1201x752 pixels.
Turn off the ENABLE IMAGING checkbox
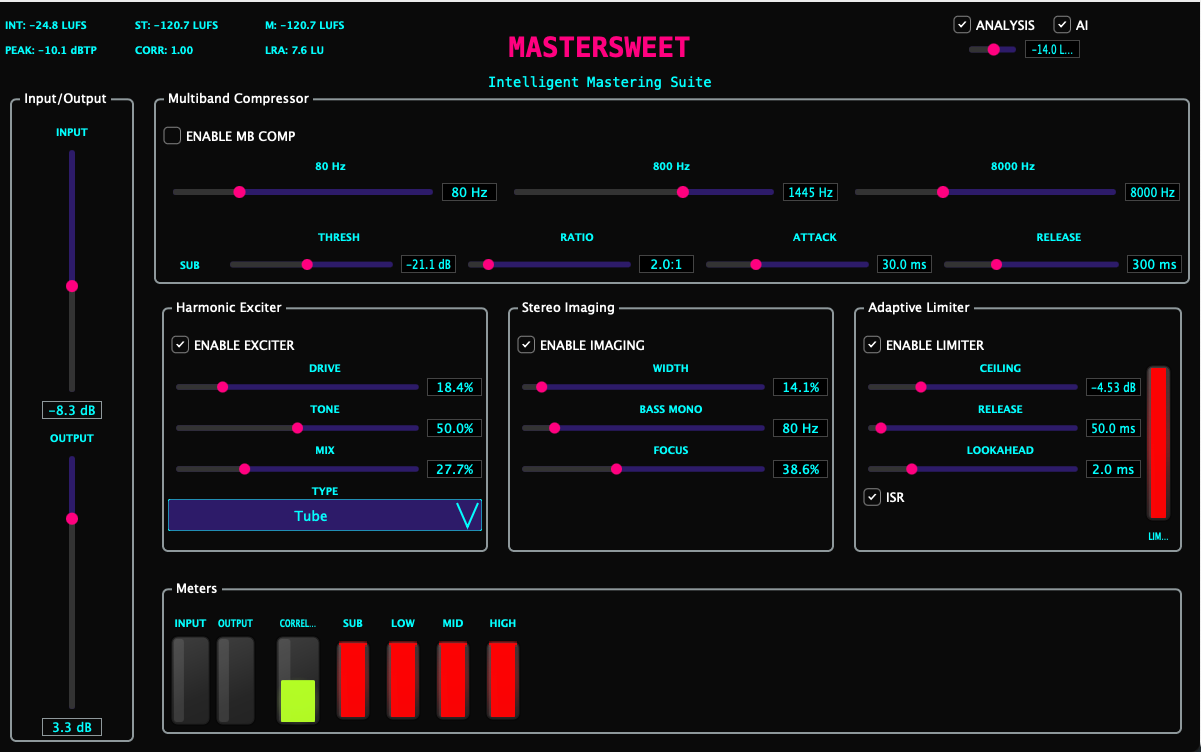527,345
